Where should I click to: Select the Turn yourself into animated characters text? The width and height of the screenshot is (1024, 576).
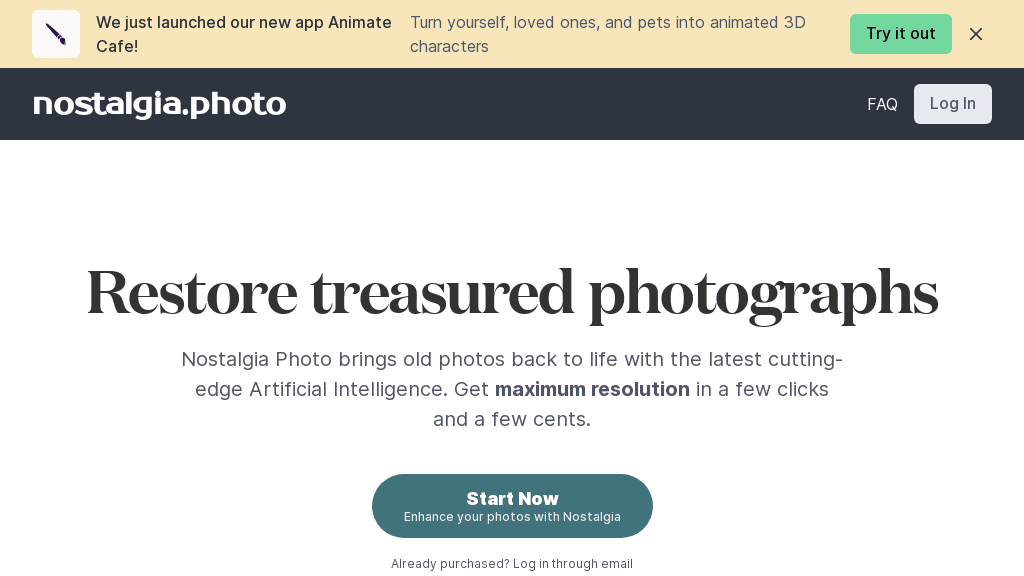[608, 34]
